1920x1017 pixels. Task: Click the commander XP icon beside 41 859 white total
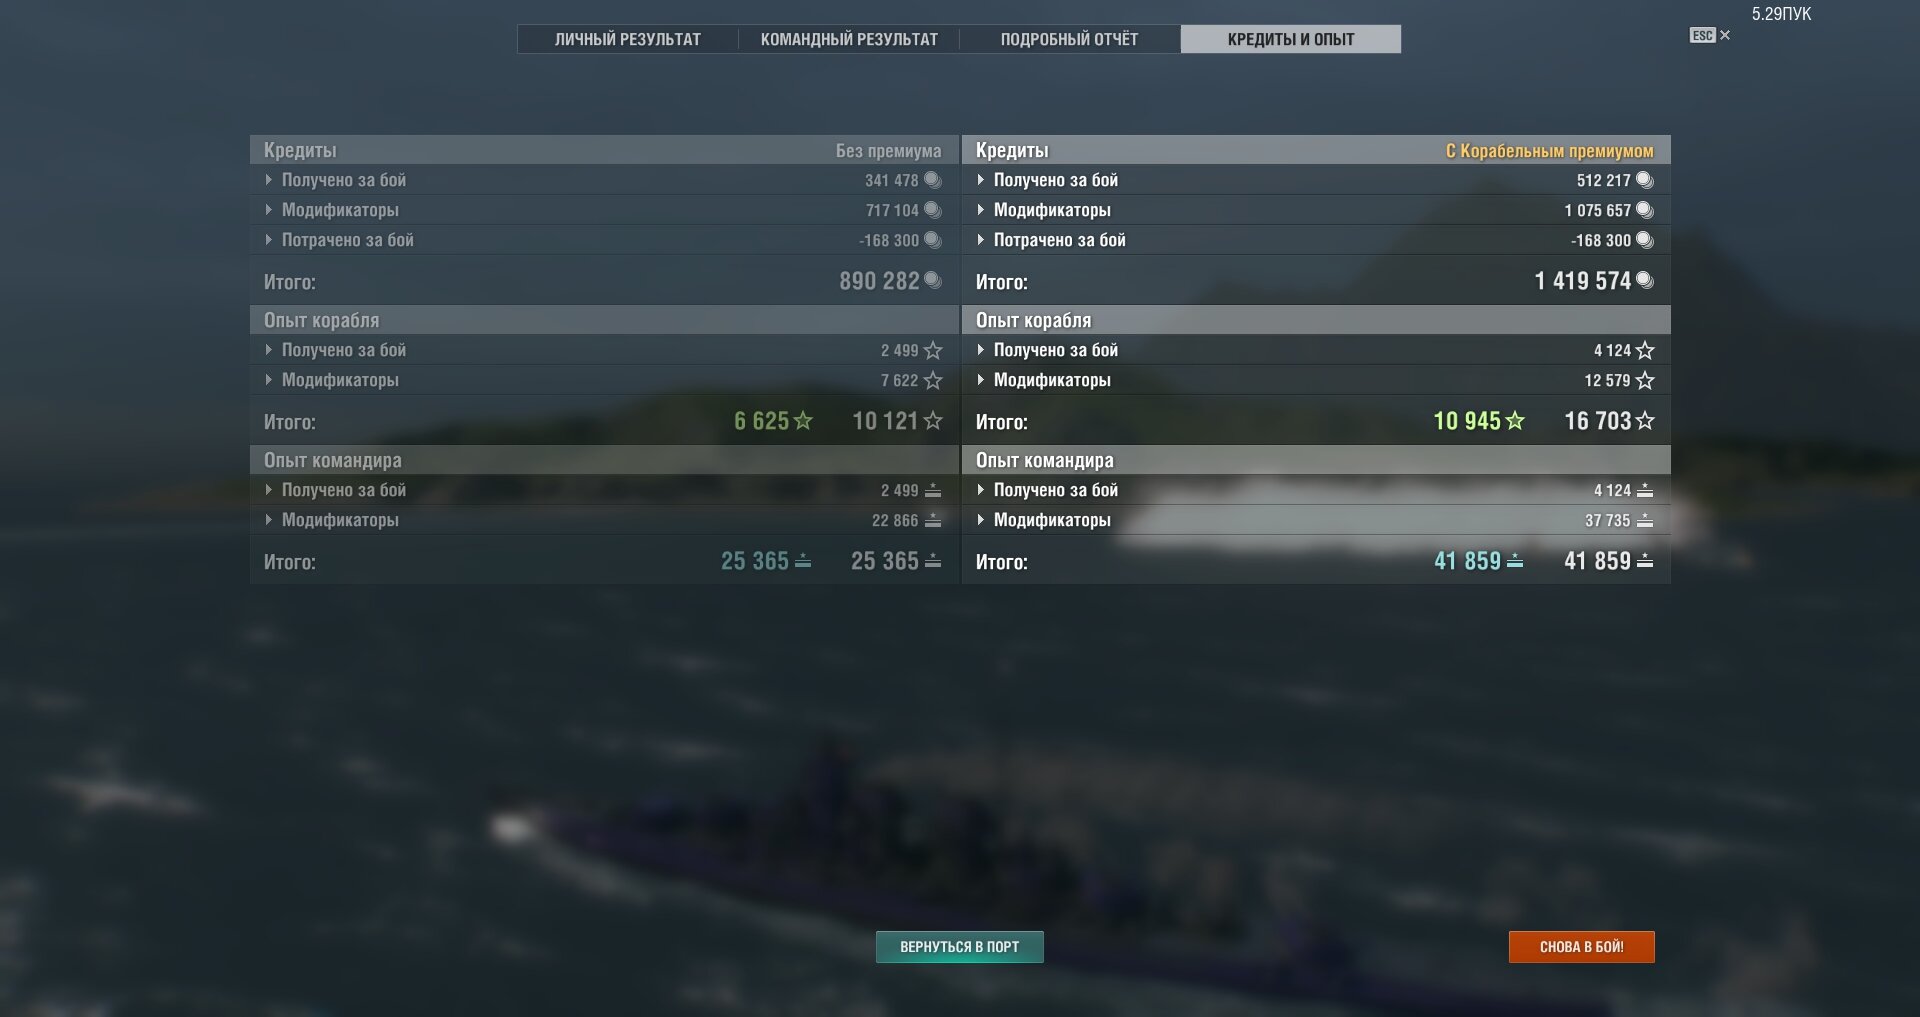(1645, 561)
